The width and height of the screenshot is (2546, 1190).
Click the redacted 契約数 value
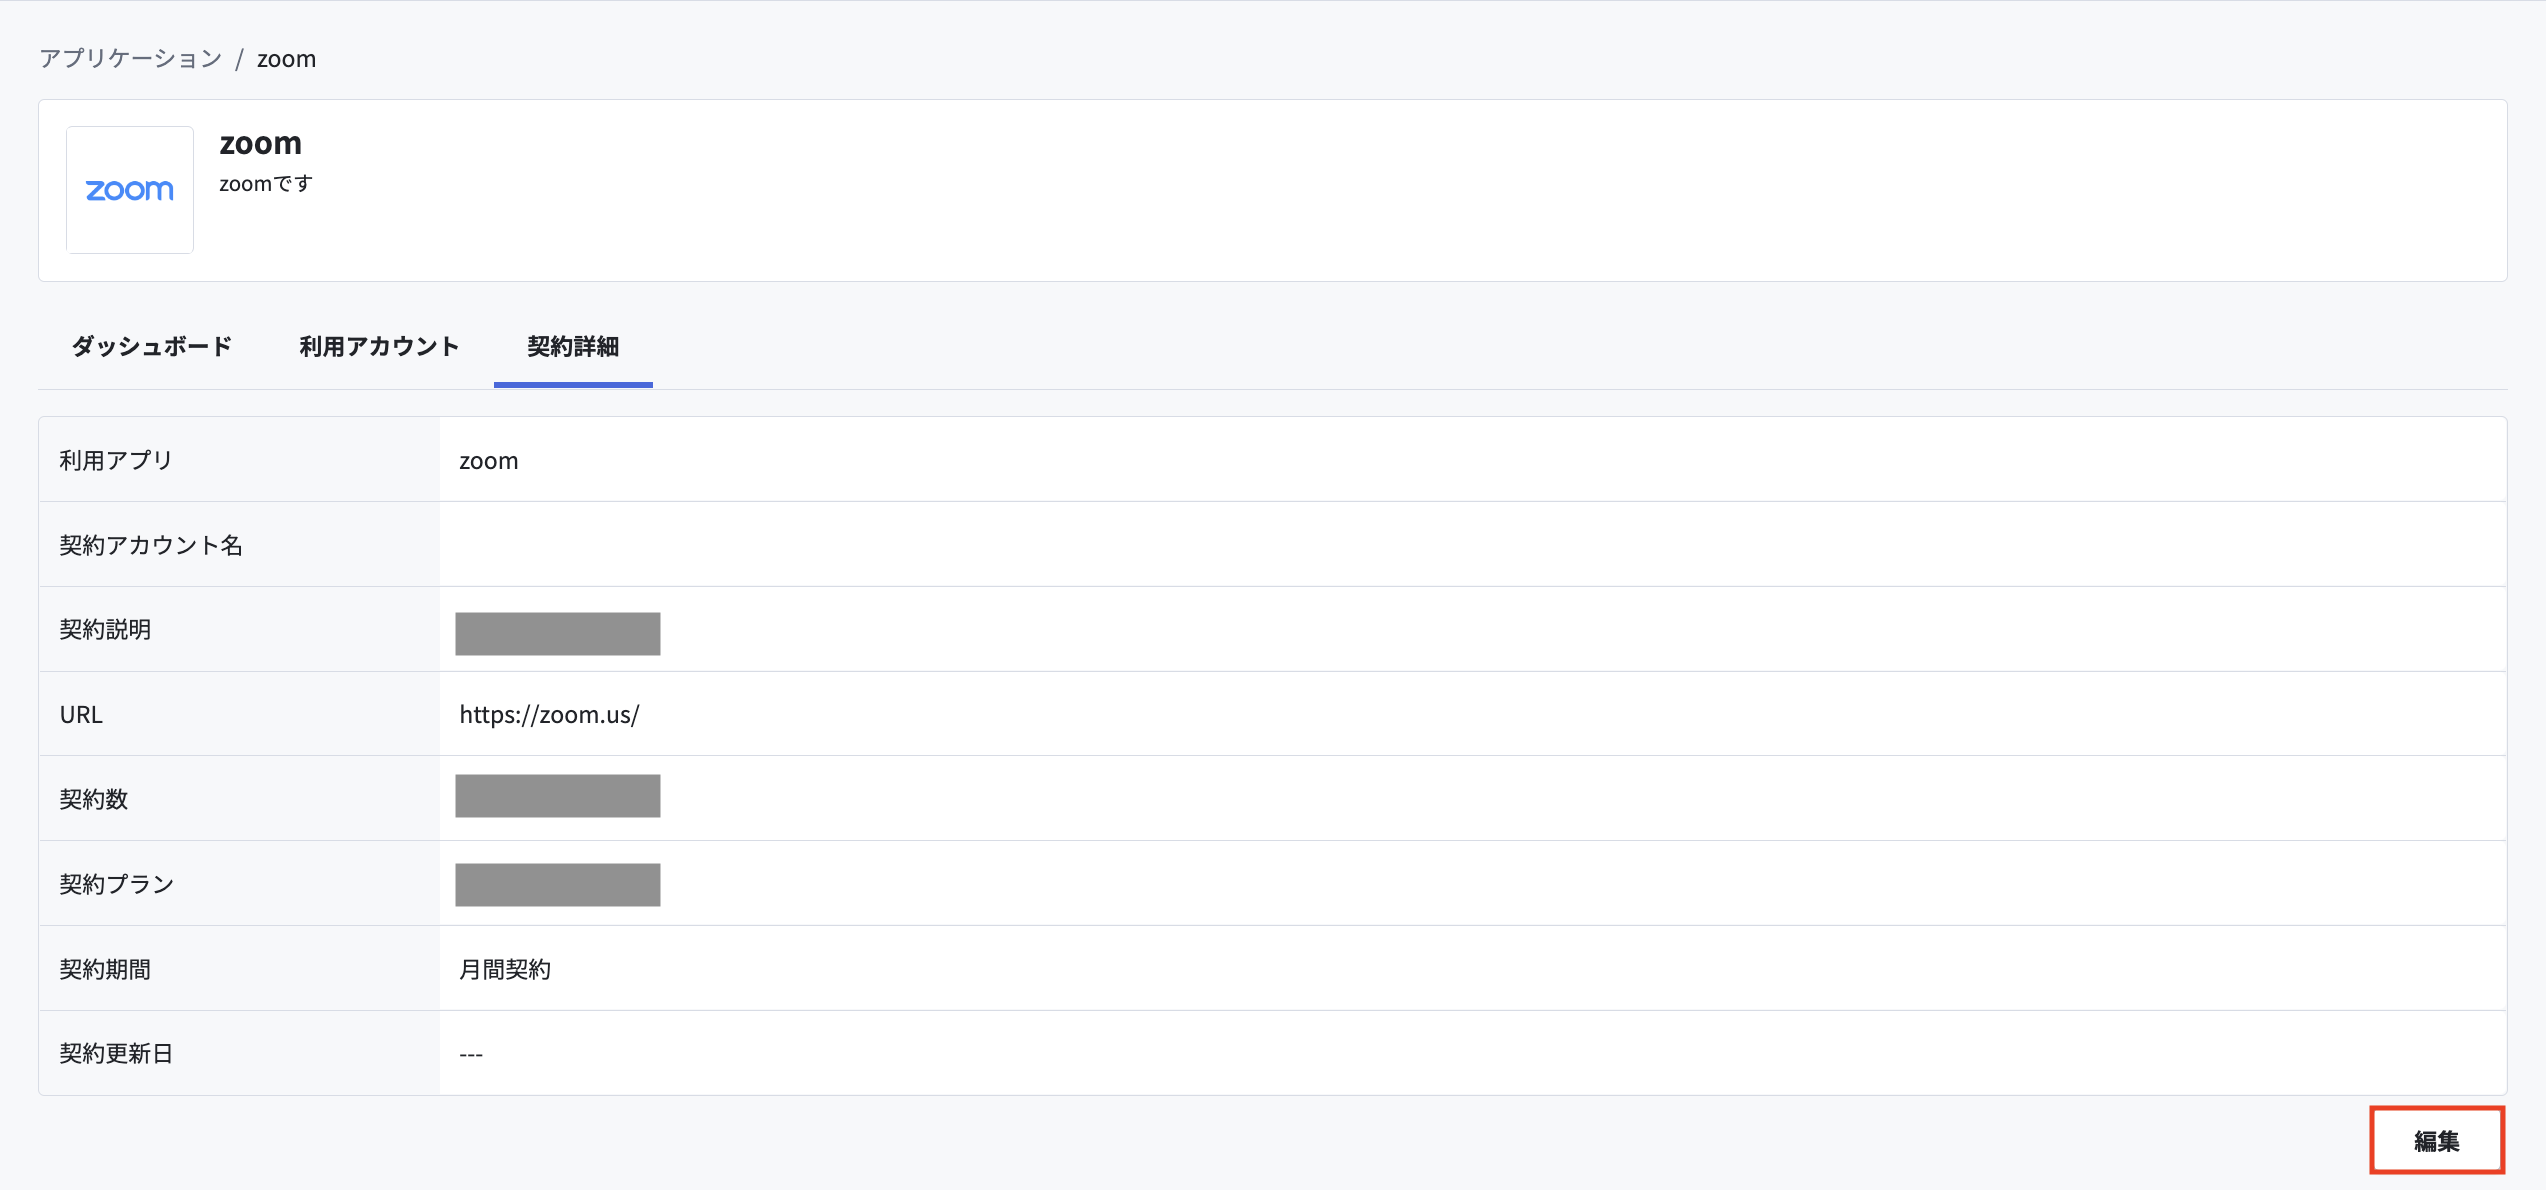[x=558, y=796]
